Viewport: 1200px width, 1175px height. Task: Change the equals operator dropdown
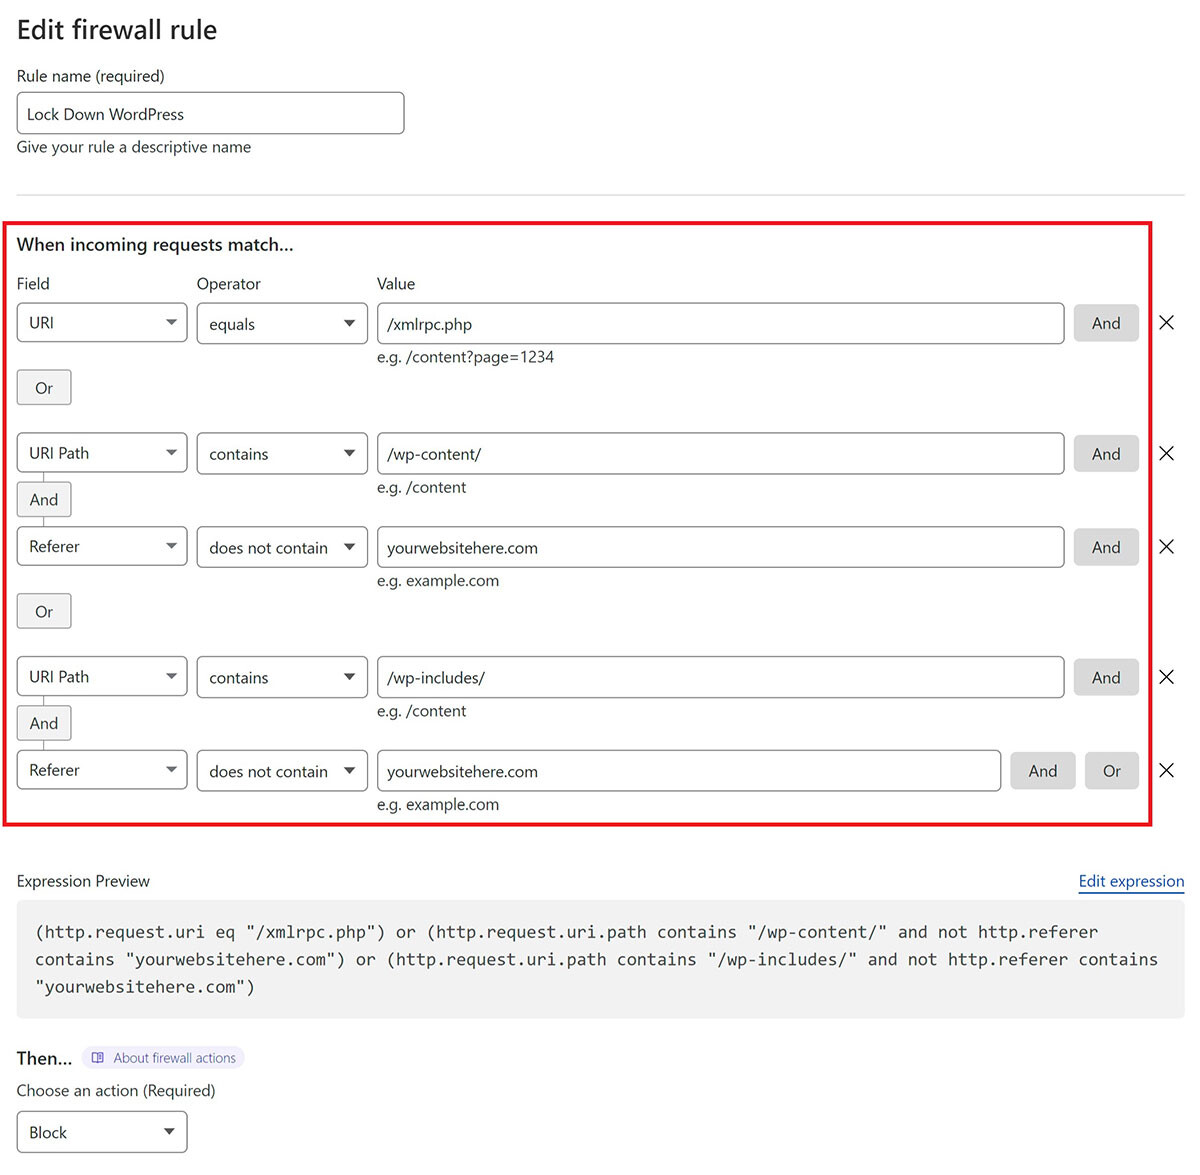(282, 324)
